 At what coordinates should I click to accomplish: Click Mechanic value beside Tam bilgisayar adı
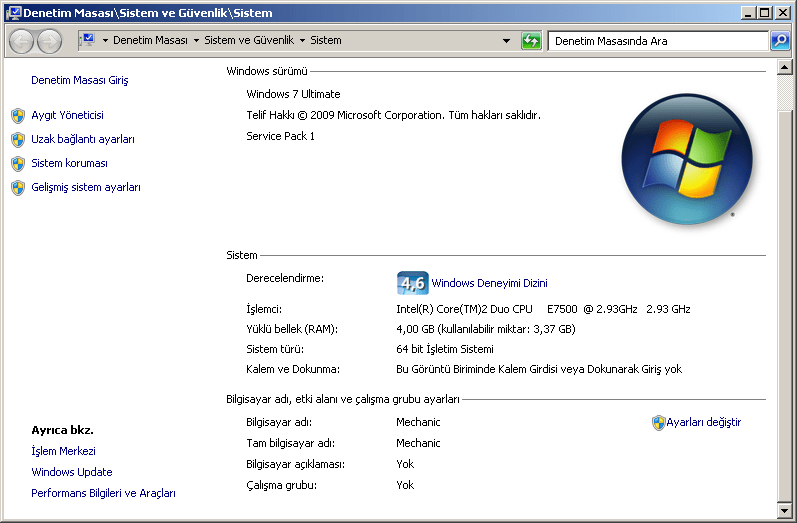[418, 443]
